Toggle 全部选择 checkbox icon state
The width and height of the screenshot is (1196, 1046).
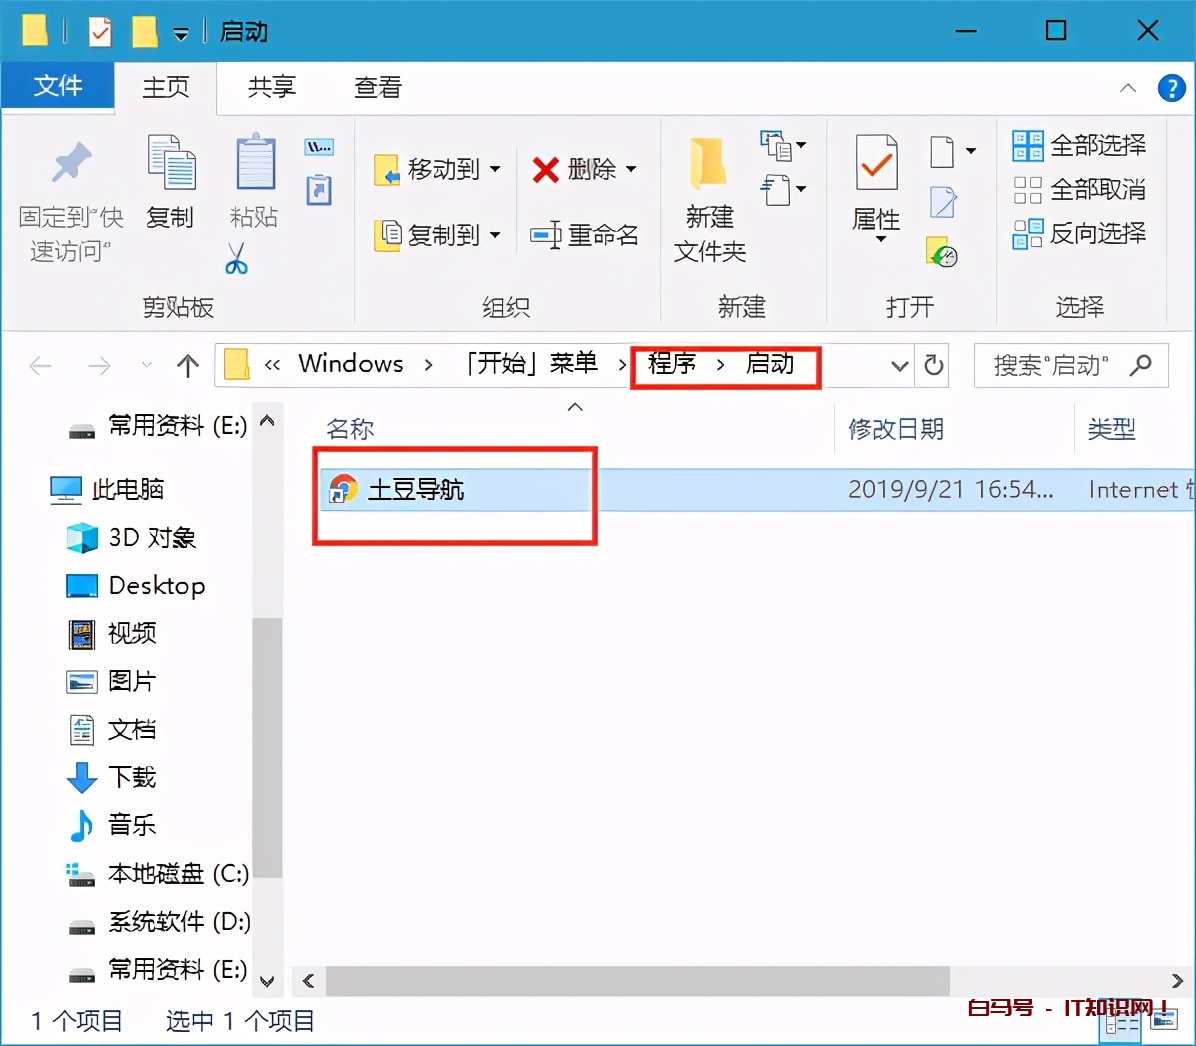click(1027, 145)
